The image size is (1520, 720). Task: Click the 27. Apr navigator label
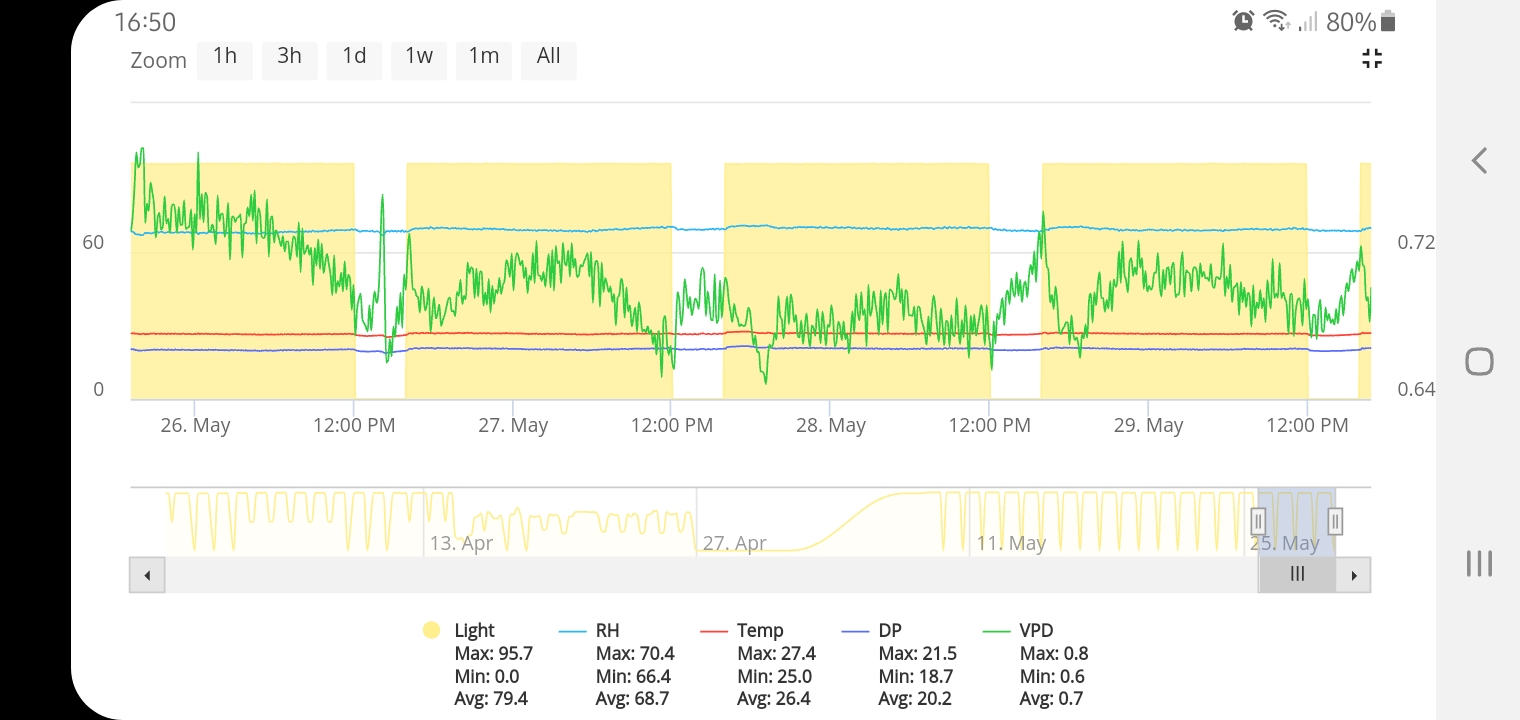735,543
